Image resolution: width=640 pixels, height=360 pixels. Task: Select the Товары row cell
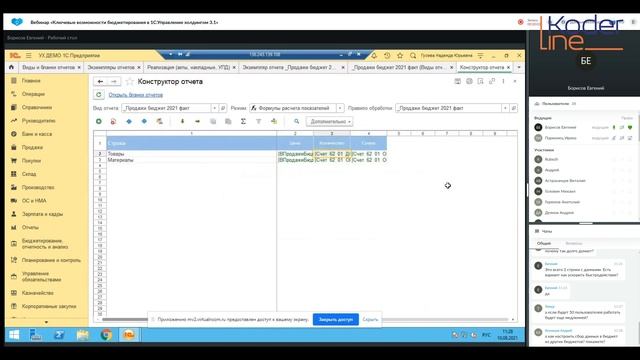pyautogui.click(x=191, y=154)
